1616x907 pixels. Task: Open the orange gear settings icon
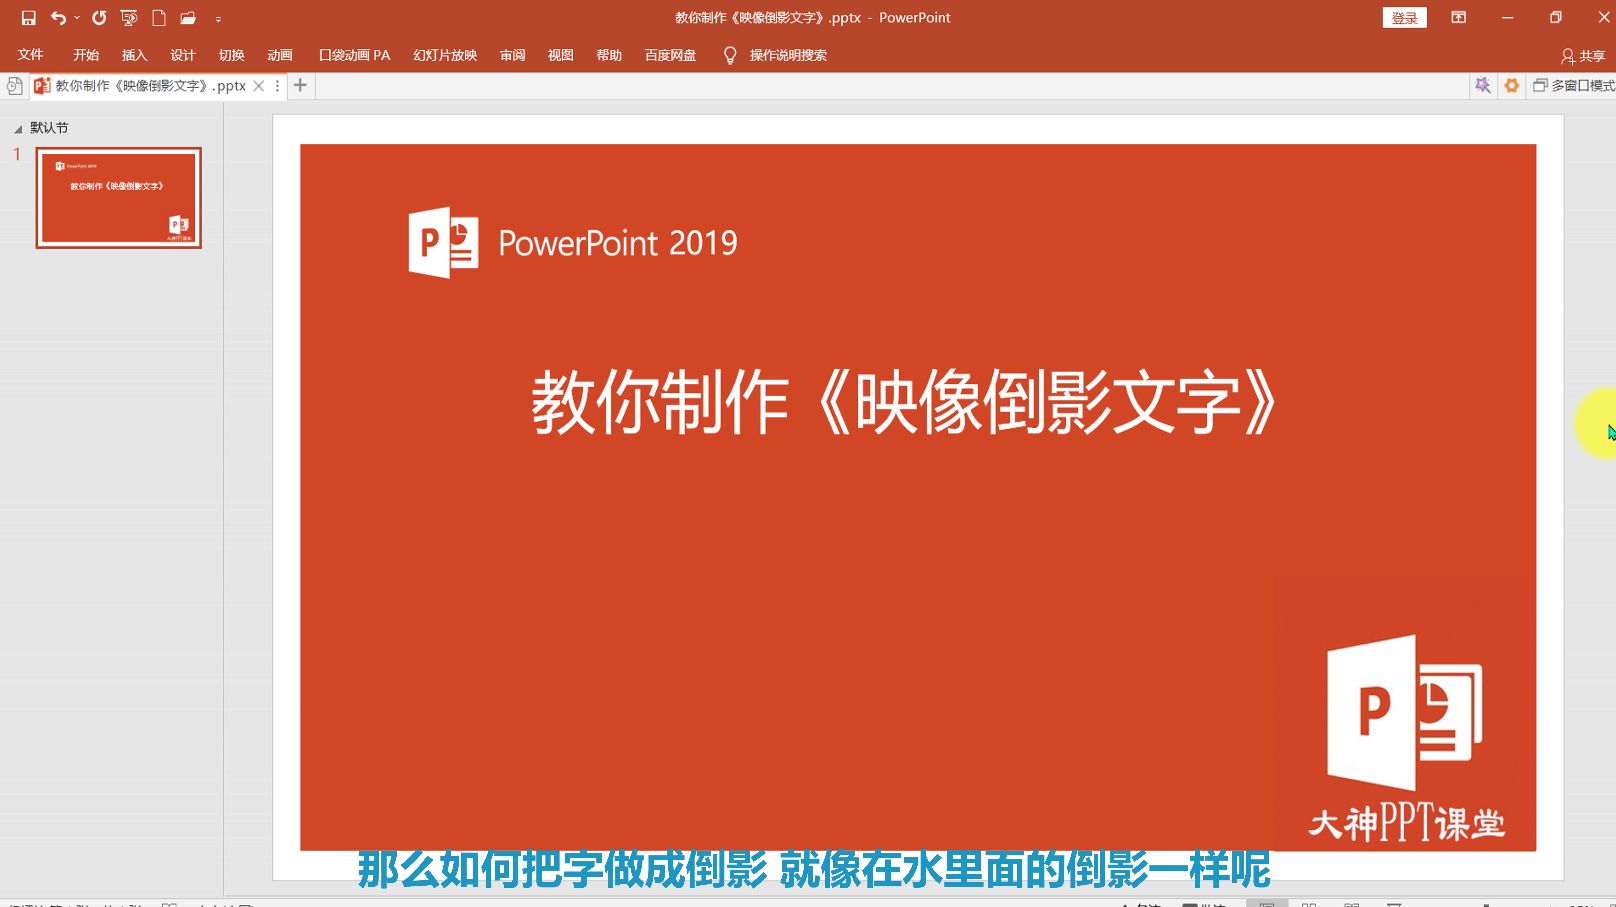1512,86
